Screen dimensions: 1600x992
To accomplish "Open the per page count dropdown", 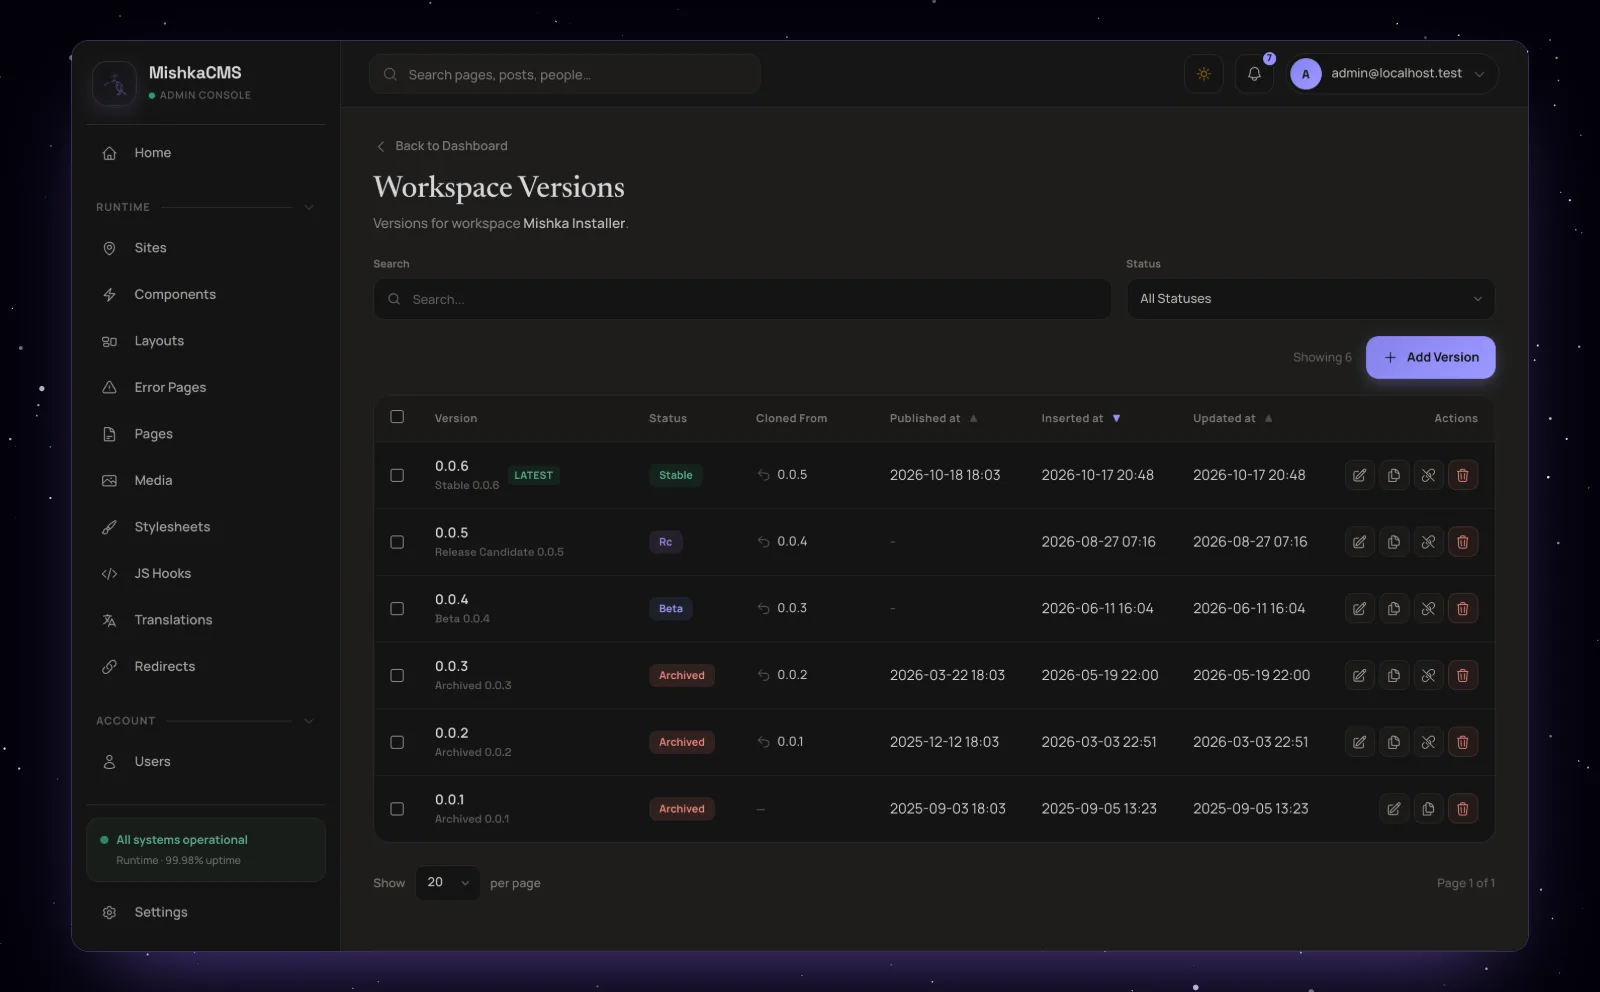I will [x=448, y=883].
